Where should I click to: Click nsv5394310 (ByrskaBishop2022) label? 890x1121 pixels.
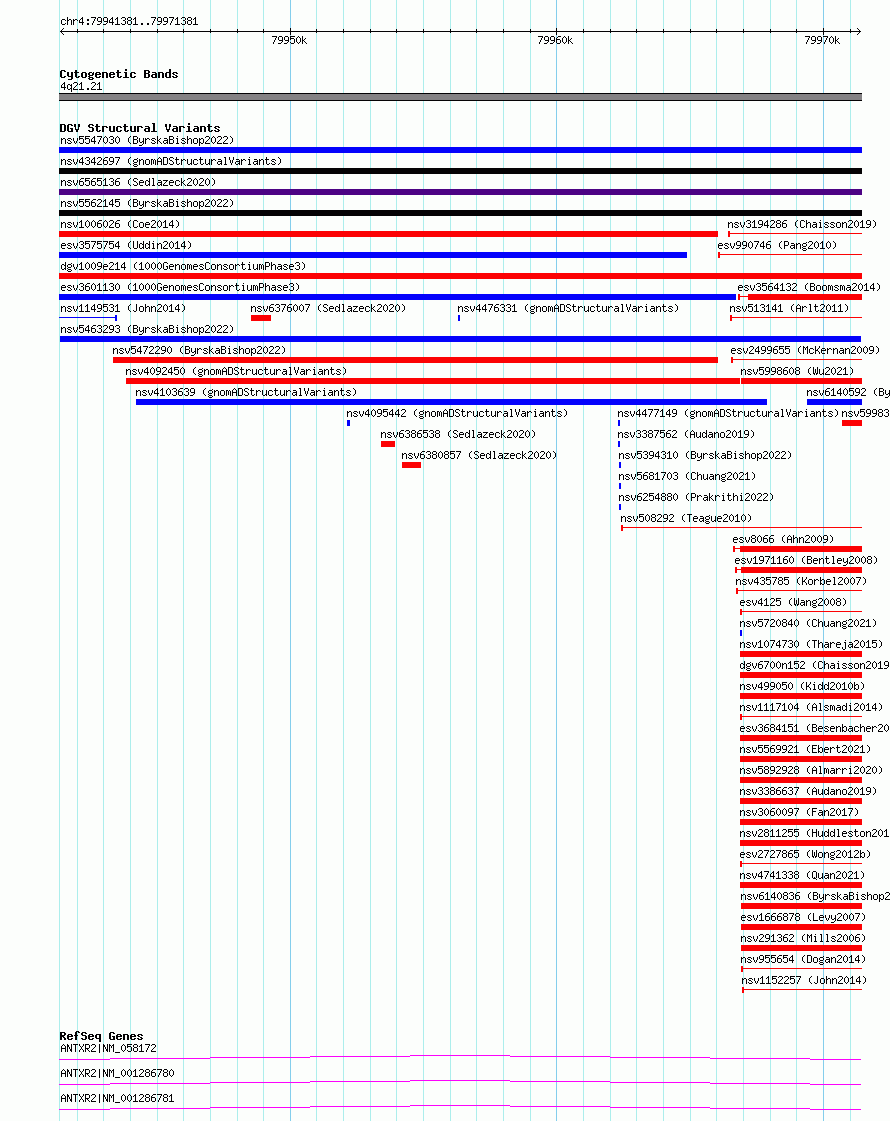pyautogui.click(x=706, y=455)
